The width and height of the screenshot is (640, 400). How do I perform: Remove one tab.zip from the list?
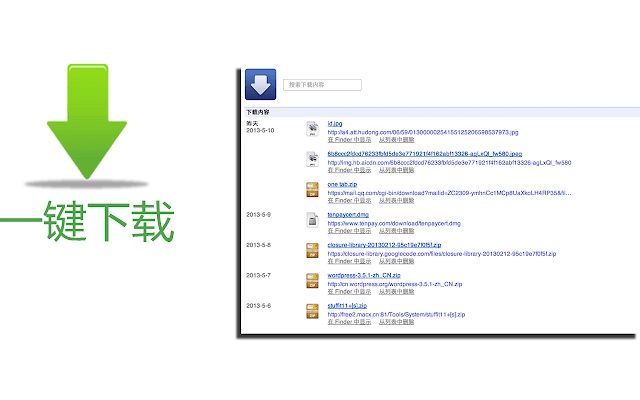pos(396,200)
